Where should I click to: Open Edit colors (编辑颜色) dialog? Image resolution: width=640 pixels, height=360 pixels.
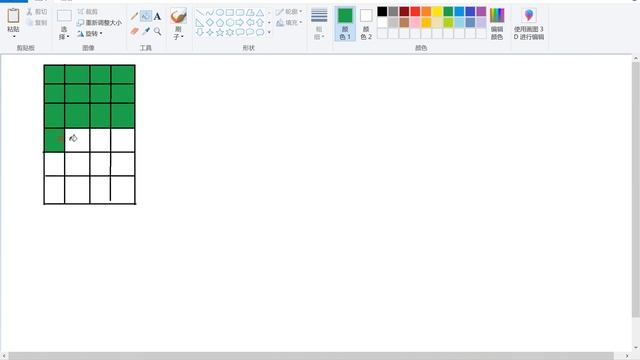pyautogui.click(x=497, y=24)
